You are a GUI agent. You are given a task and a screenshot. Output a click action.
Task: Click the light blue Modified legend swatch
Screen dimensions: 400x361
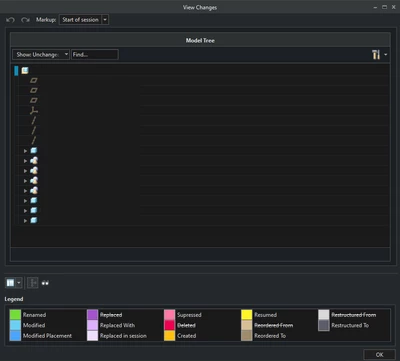point(15,325)
